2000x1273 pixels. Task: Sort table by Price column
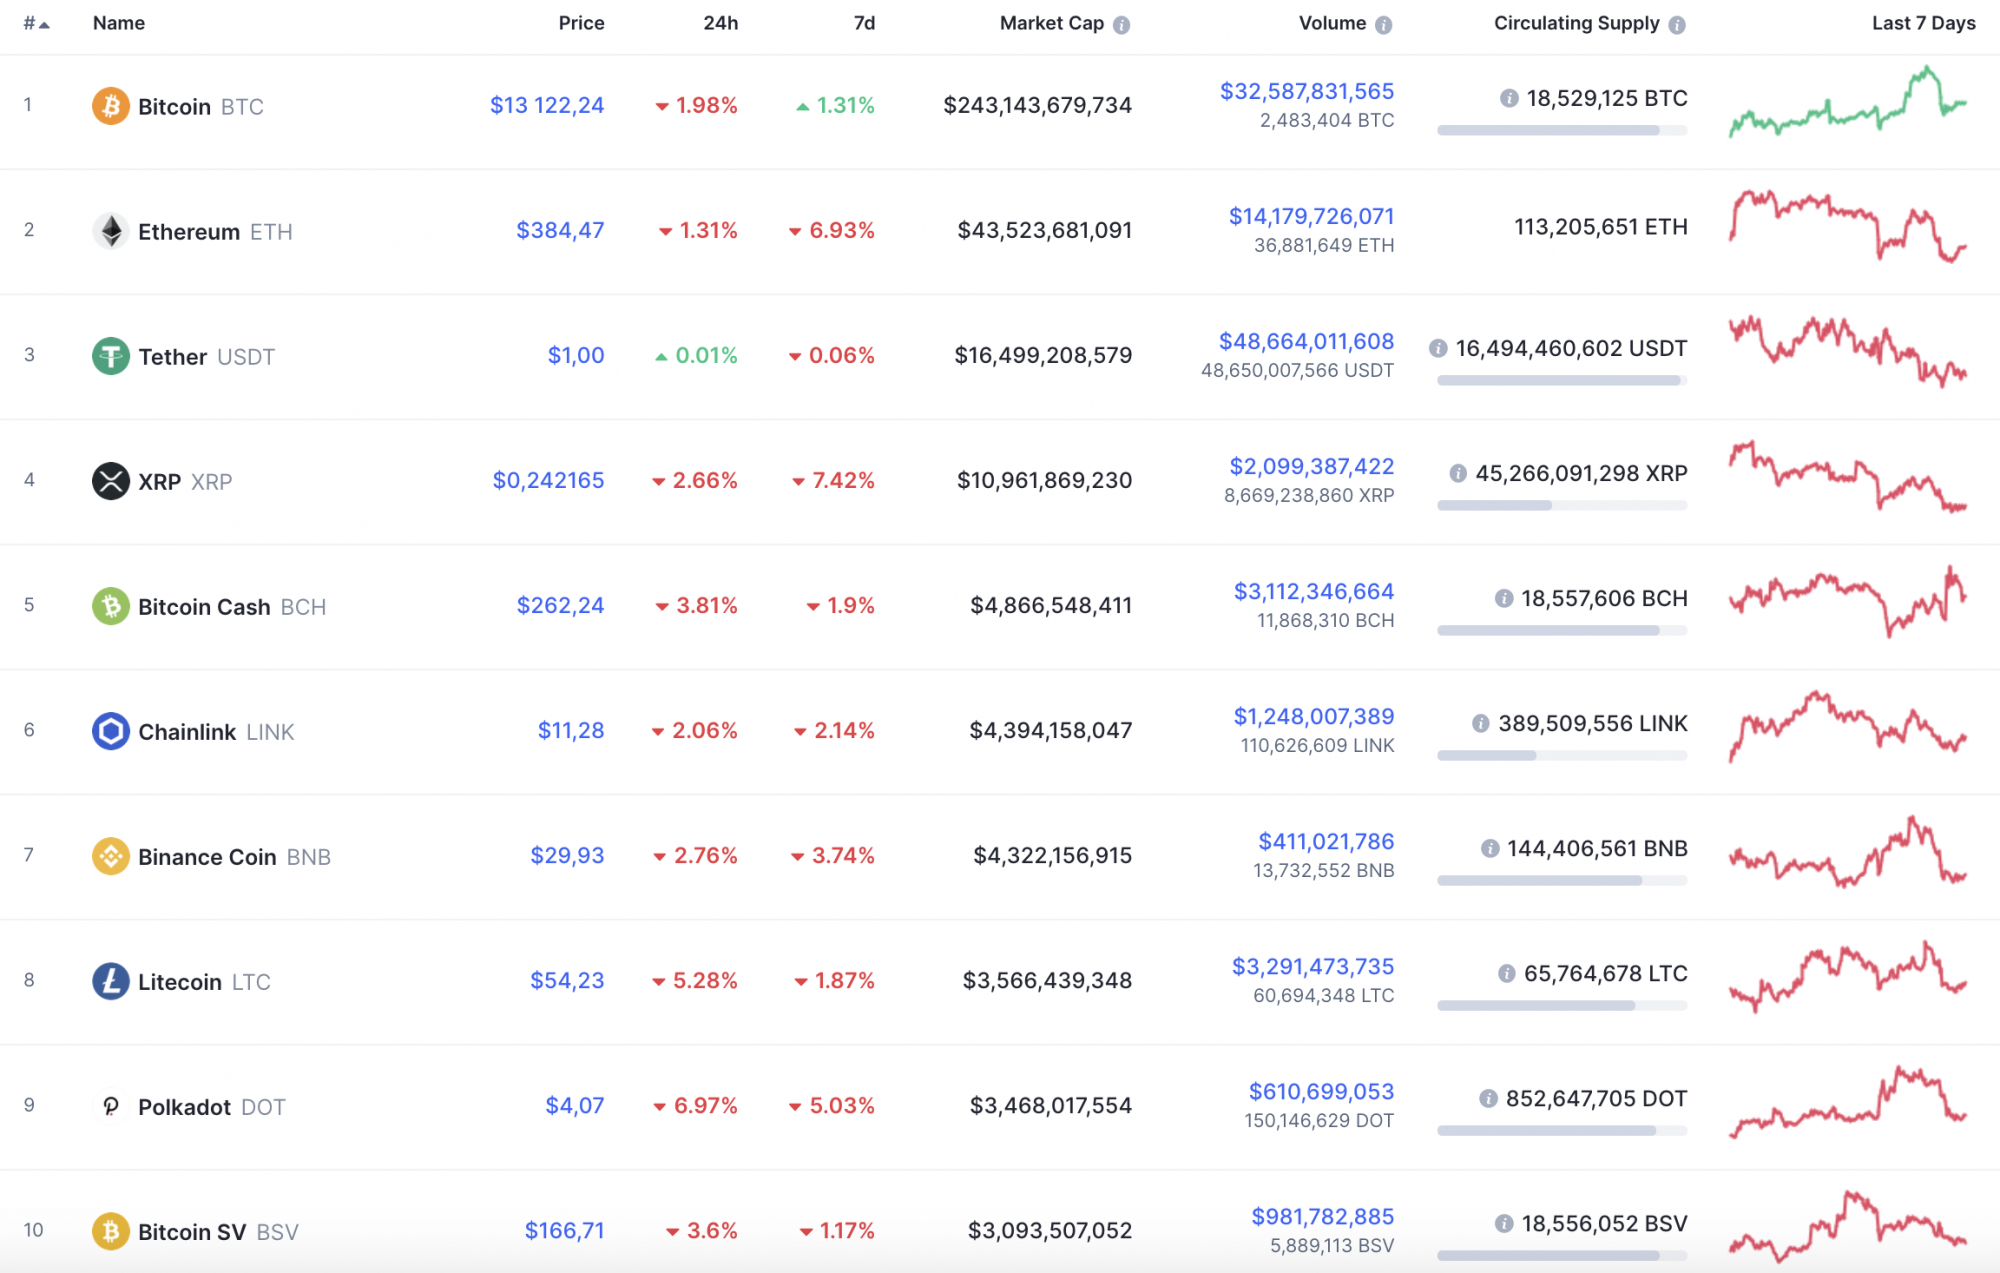[x=581, y=23]
